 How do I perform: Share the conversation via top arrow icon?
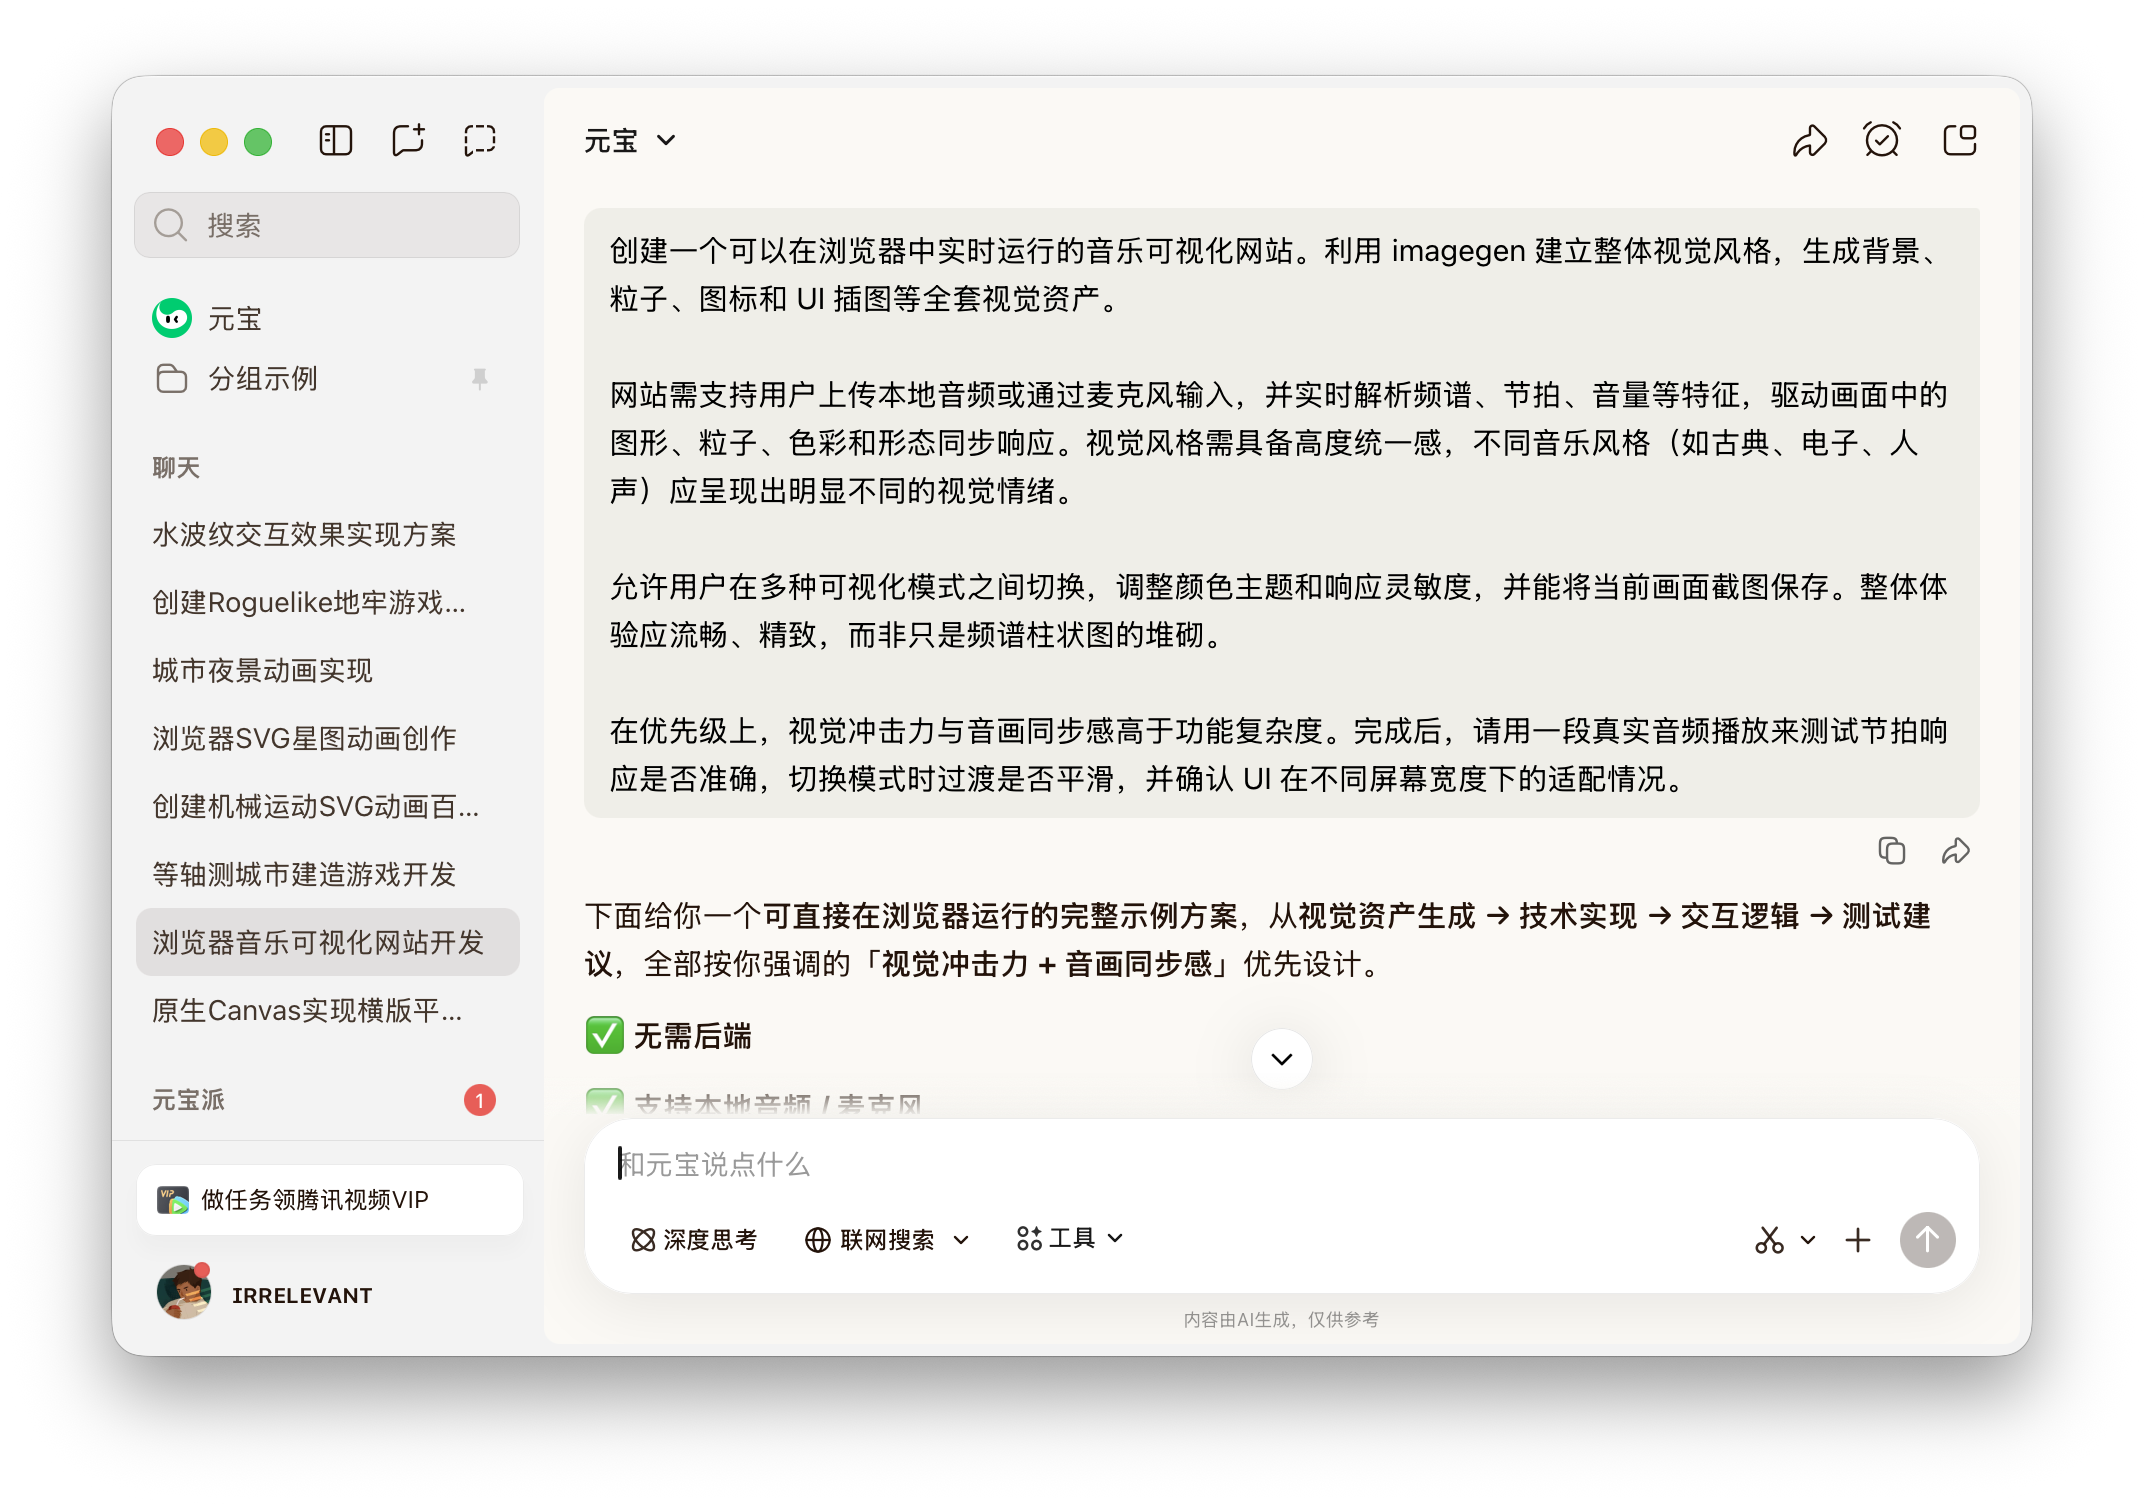tap(1809, 141)
